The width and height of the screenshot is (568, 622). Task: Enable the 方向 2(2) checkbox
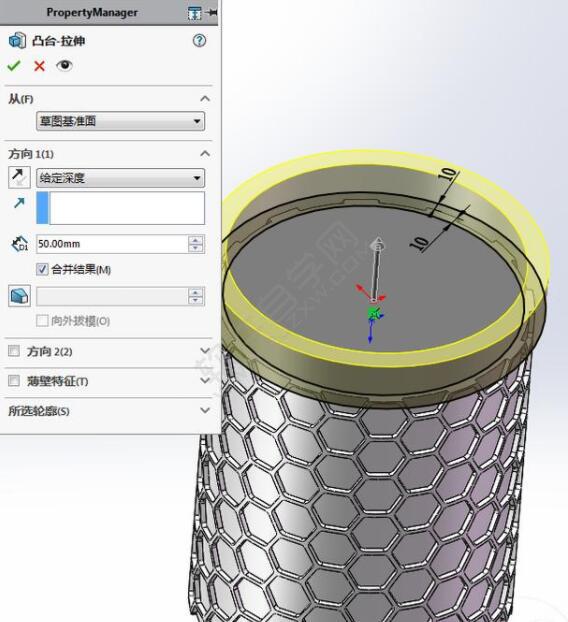(14, 351)
